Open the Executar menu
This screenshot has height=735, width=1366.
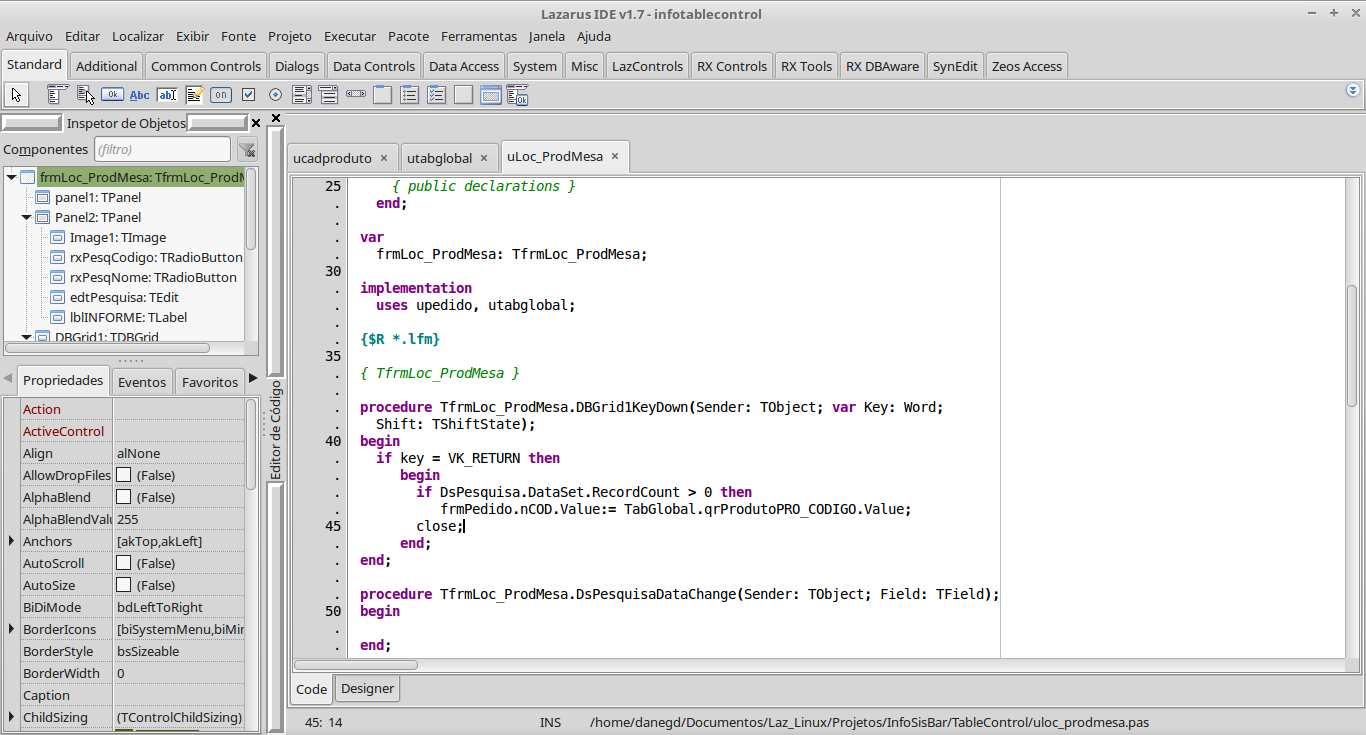pyautogui.click(x=350, y=36)
